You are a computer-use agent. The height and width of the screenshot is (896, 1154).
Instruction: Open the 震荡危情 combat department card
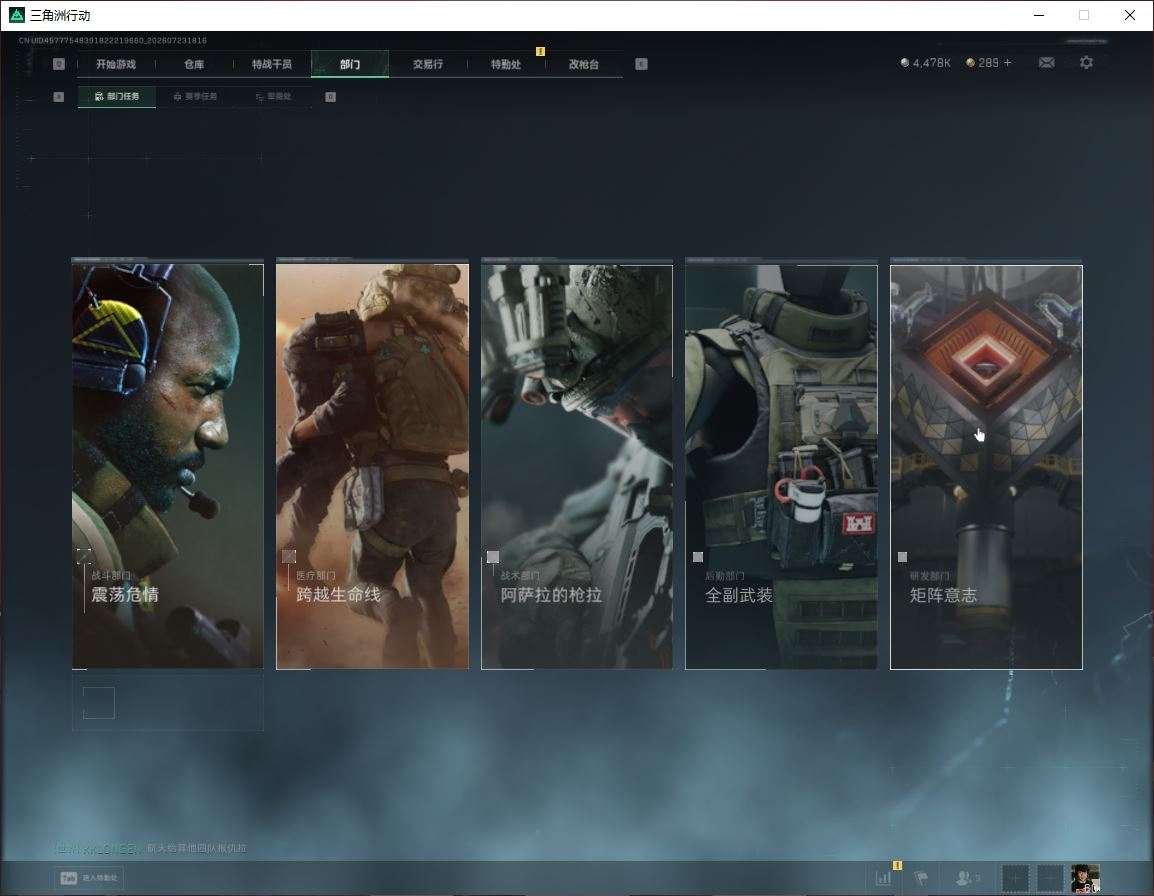[168, 466]
